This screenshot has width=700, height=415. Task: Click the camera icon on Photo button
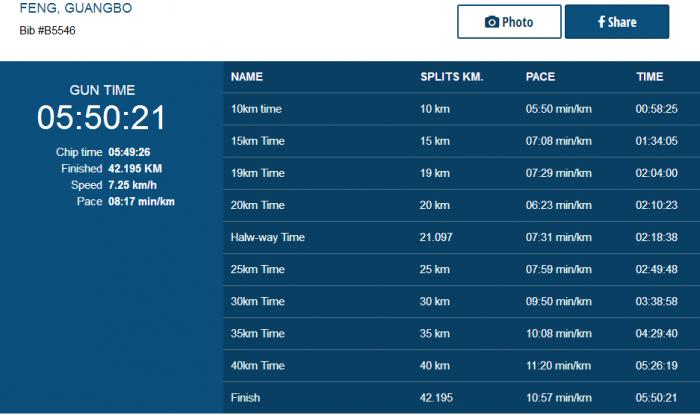point(491,22)
